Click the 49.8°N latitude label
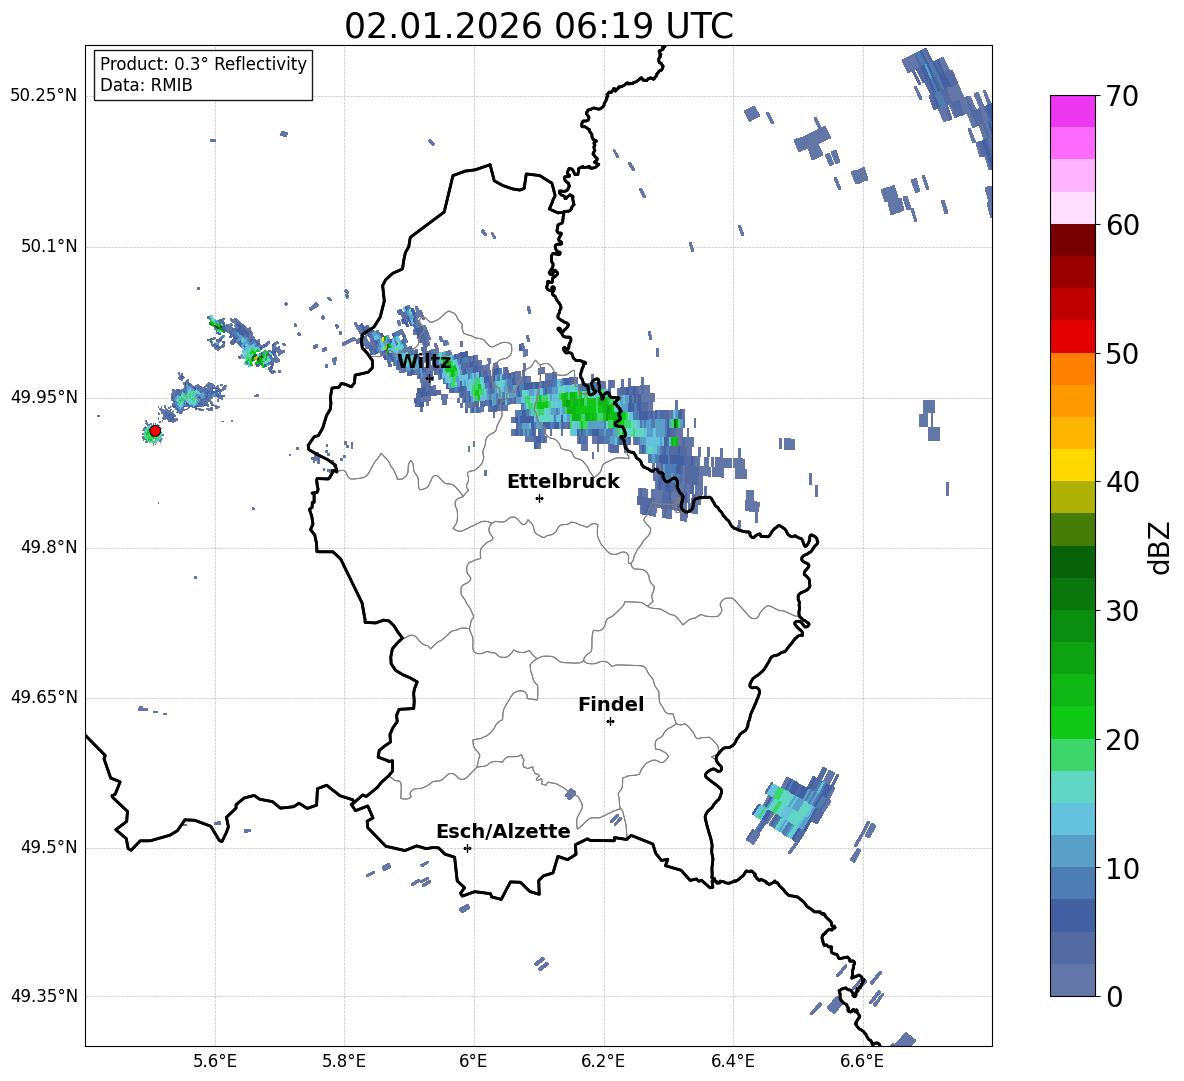Screen dimensions: 1184x1081 click(49, 547)
